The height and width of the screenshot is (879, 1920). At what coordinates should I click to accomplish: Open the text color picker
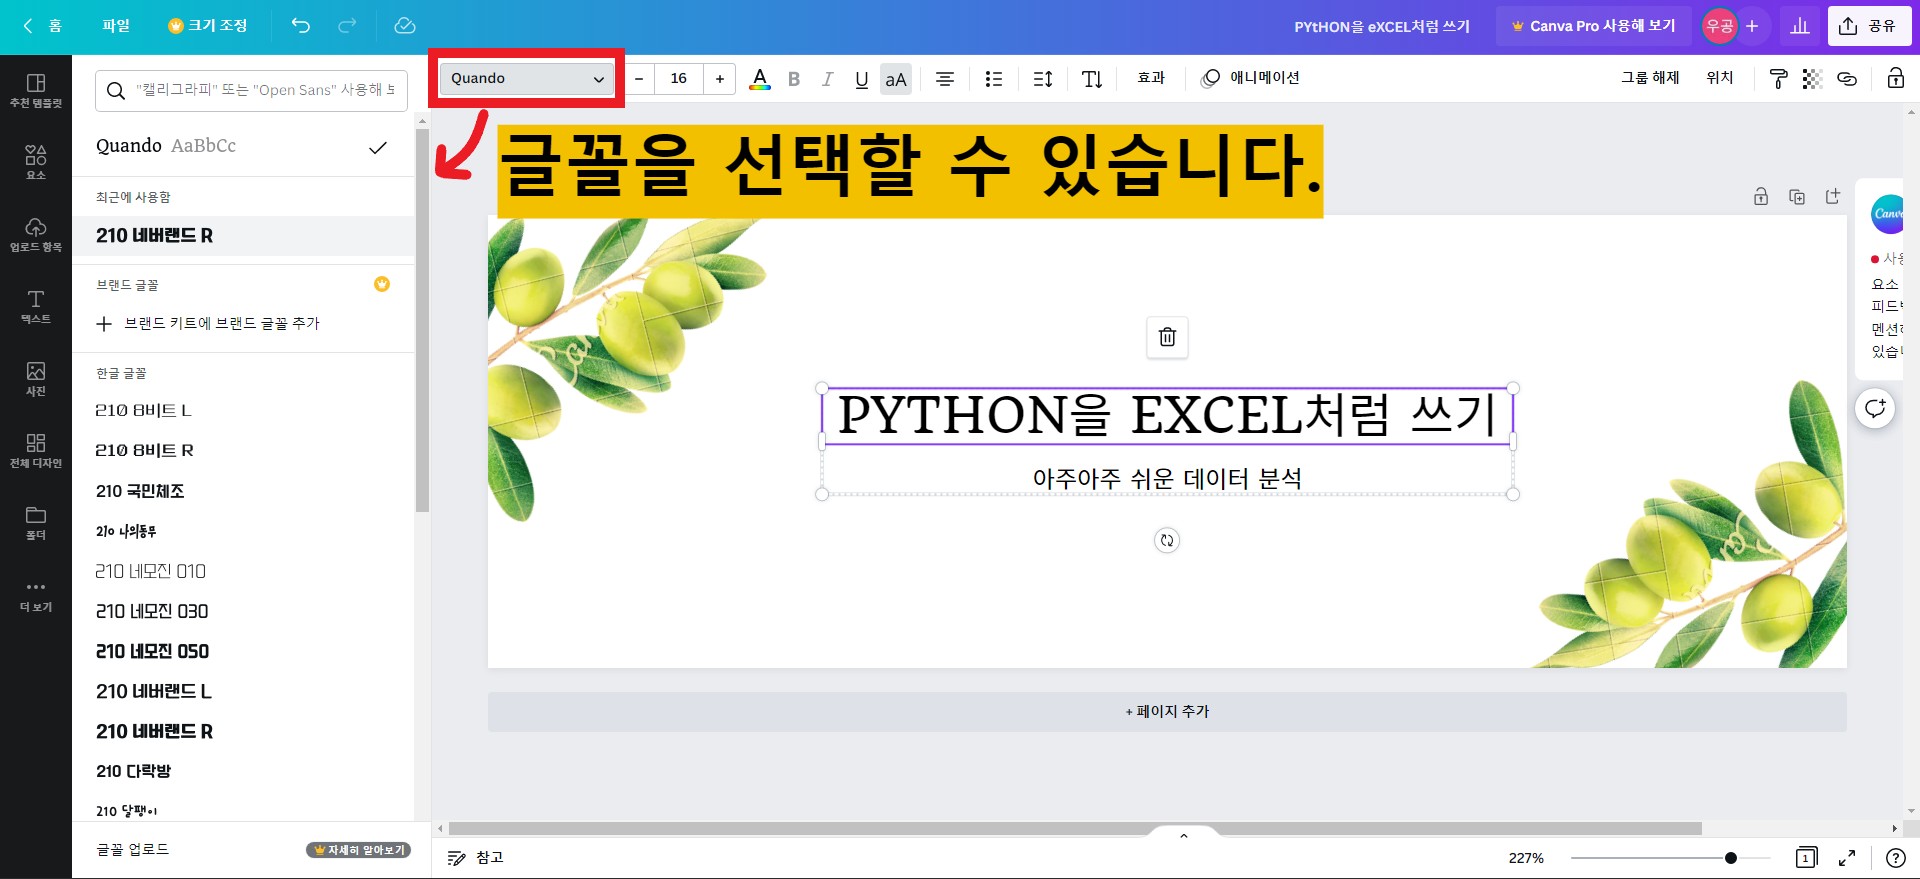click(x=760, y=79)
